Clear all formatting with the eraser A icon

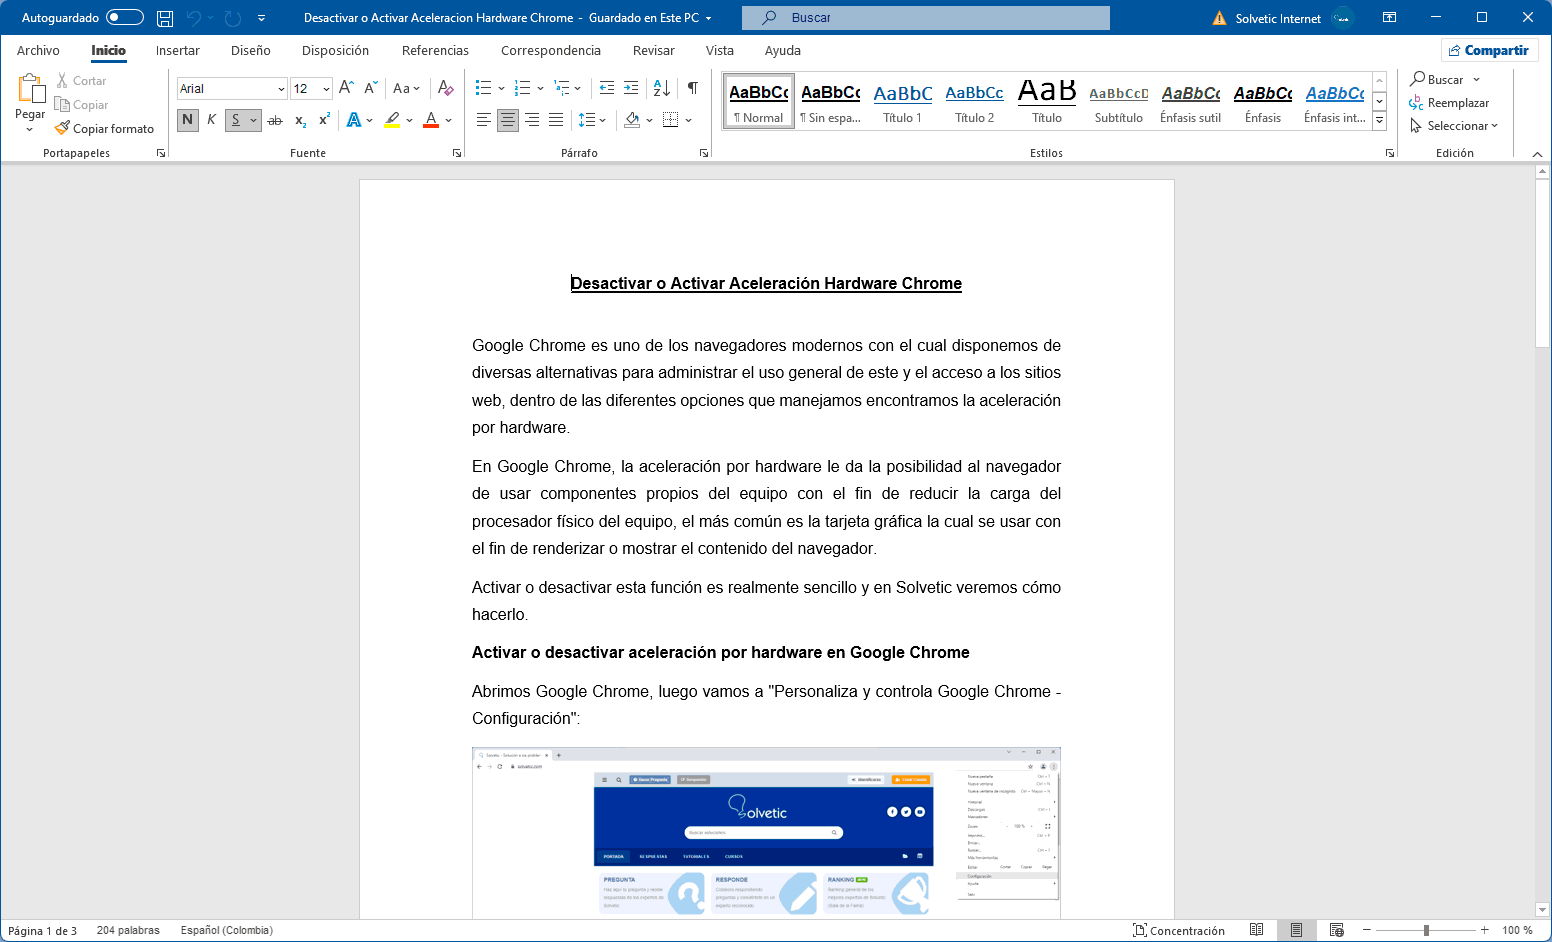tap(446, 88)
